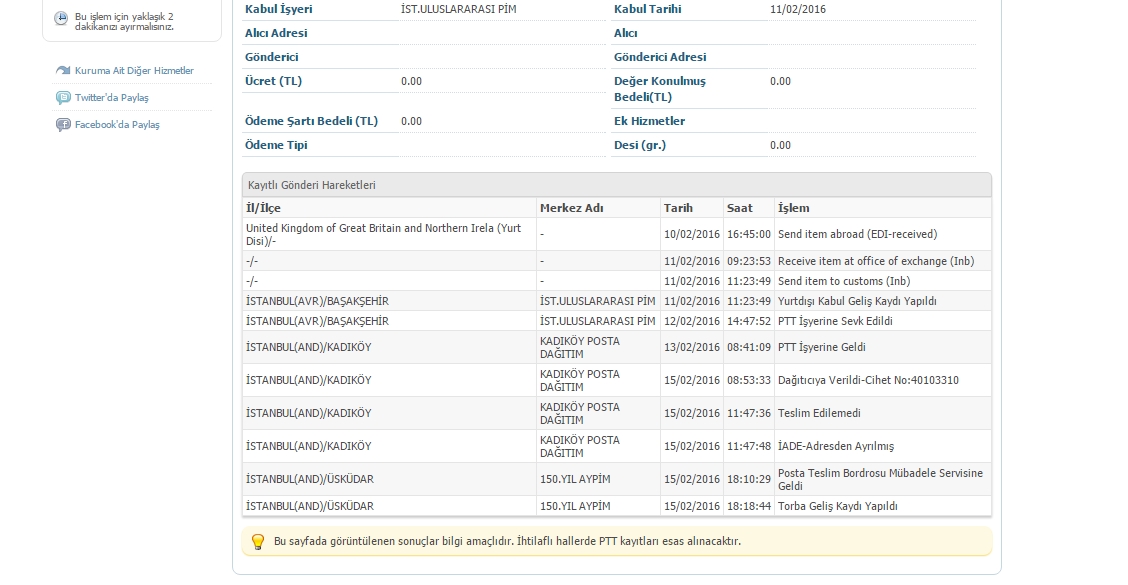Image resolution: width=1128 pixels, height=585 pixels.
Task: Select 'PTT İşyerine Sevk Edildi' entry
Action: 835,321
